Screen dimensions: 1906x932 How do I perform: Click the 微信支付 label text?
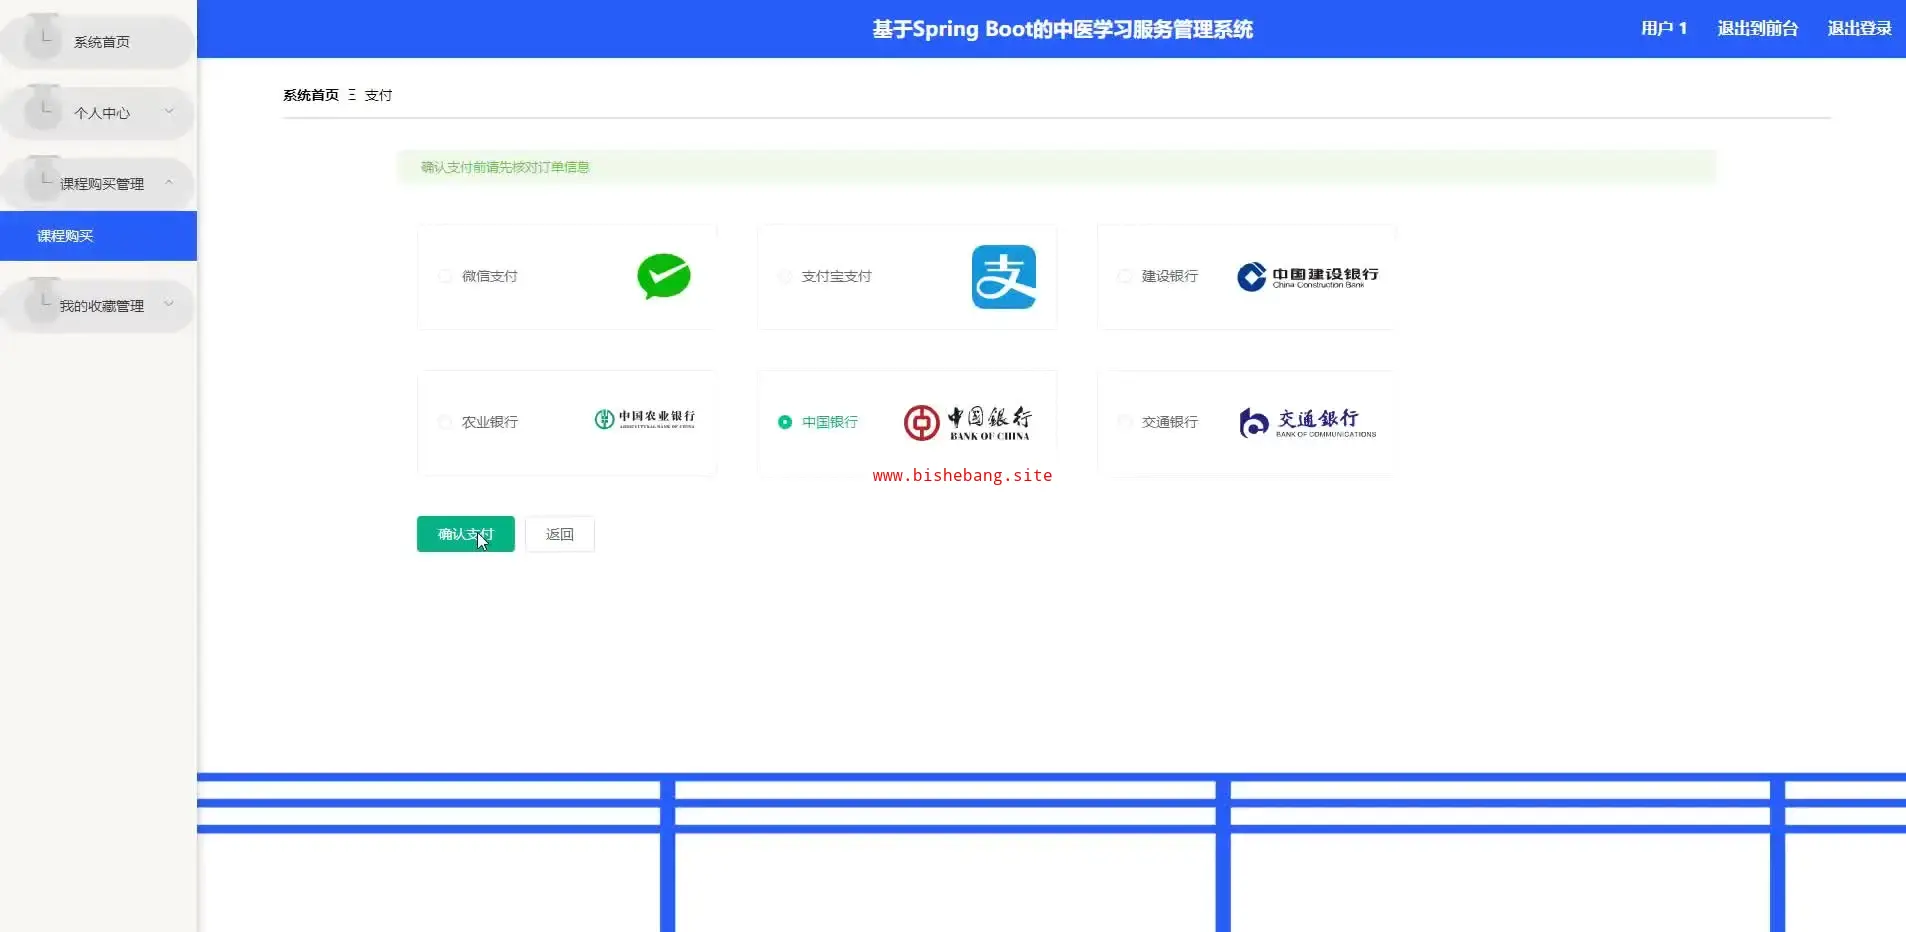pos(490,277)
